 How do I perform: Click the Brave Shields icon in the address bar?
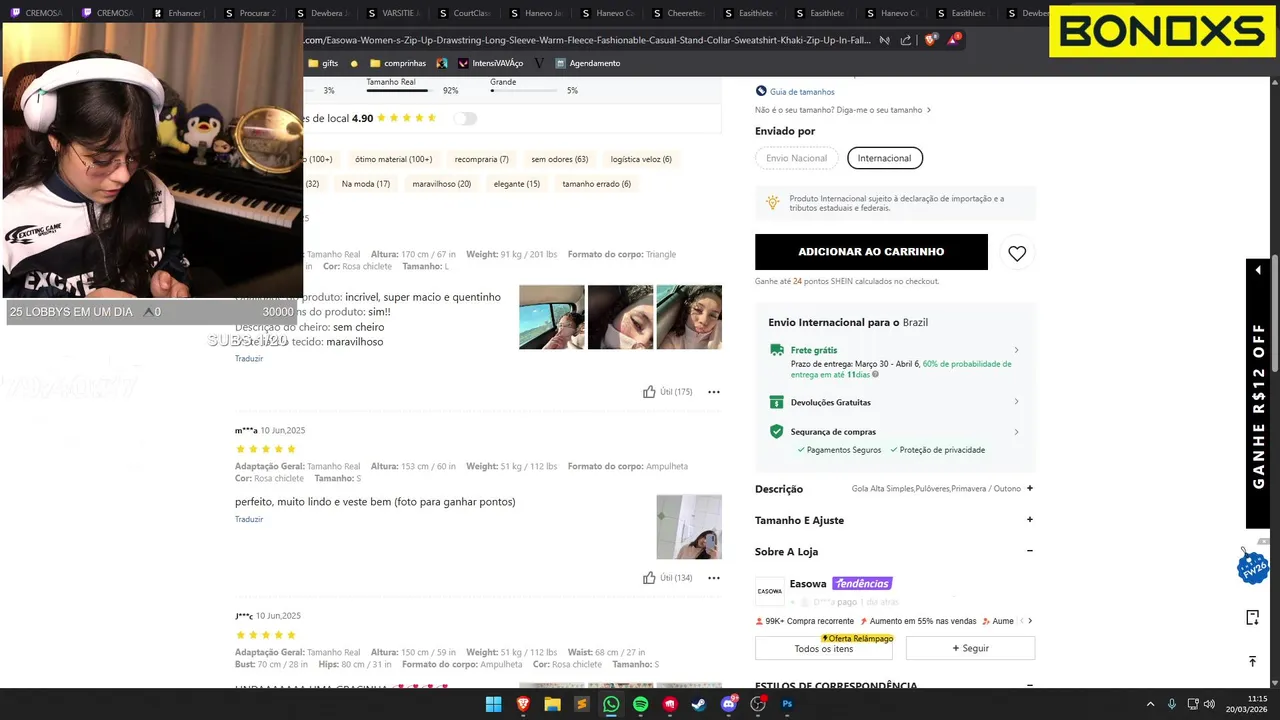pyautogui.click(x=931, y=40)
